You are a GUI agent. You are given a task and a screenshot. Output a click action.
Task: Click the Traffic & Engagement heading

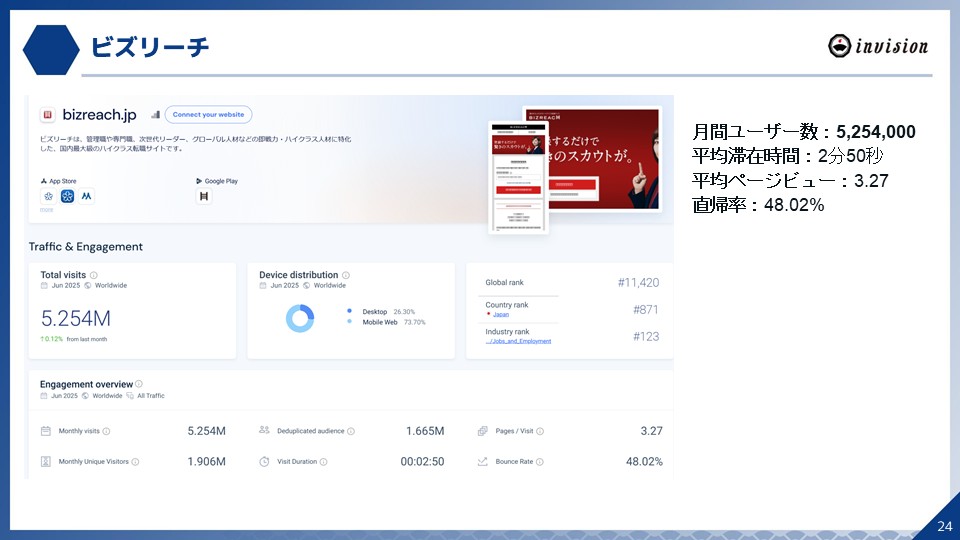pos(86,247)
